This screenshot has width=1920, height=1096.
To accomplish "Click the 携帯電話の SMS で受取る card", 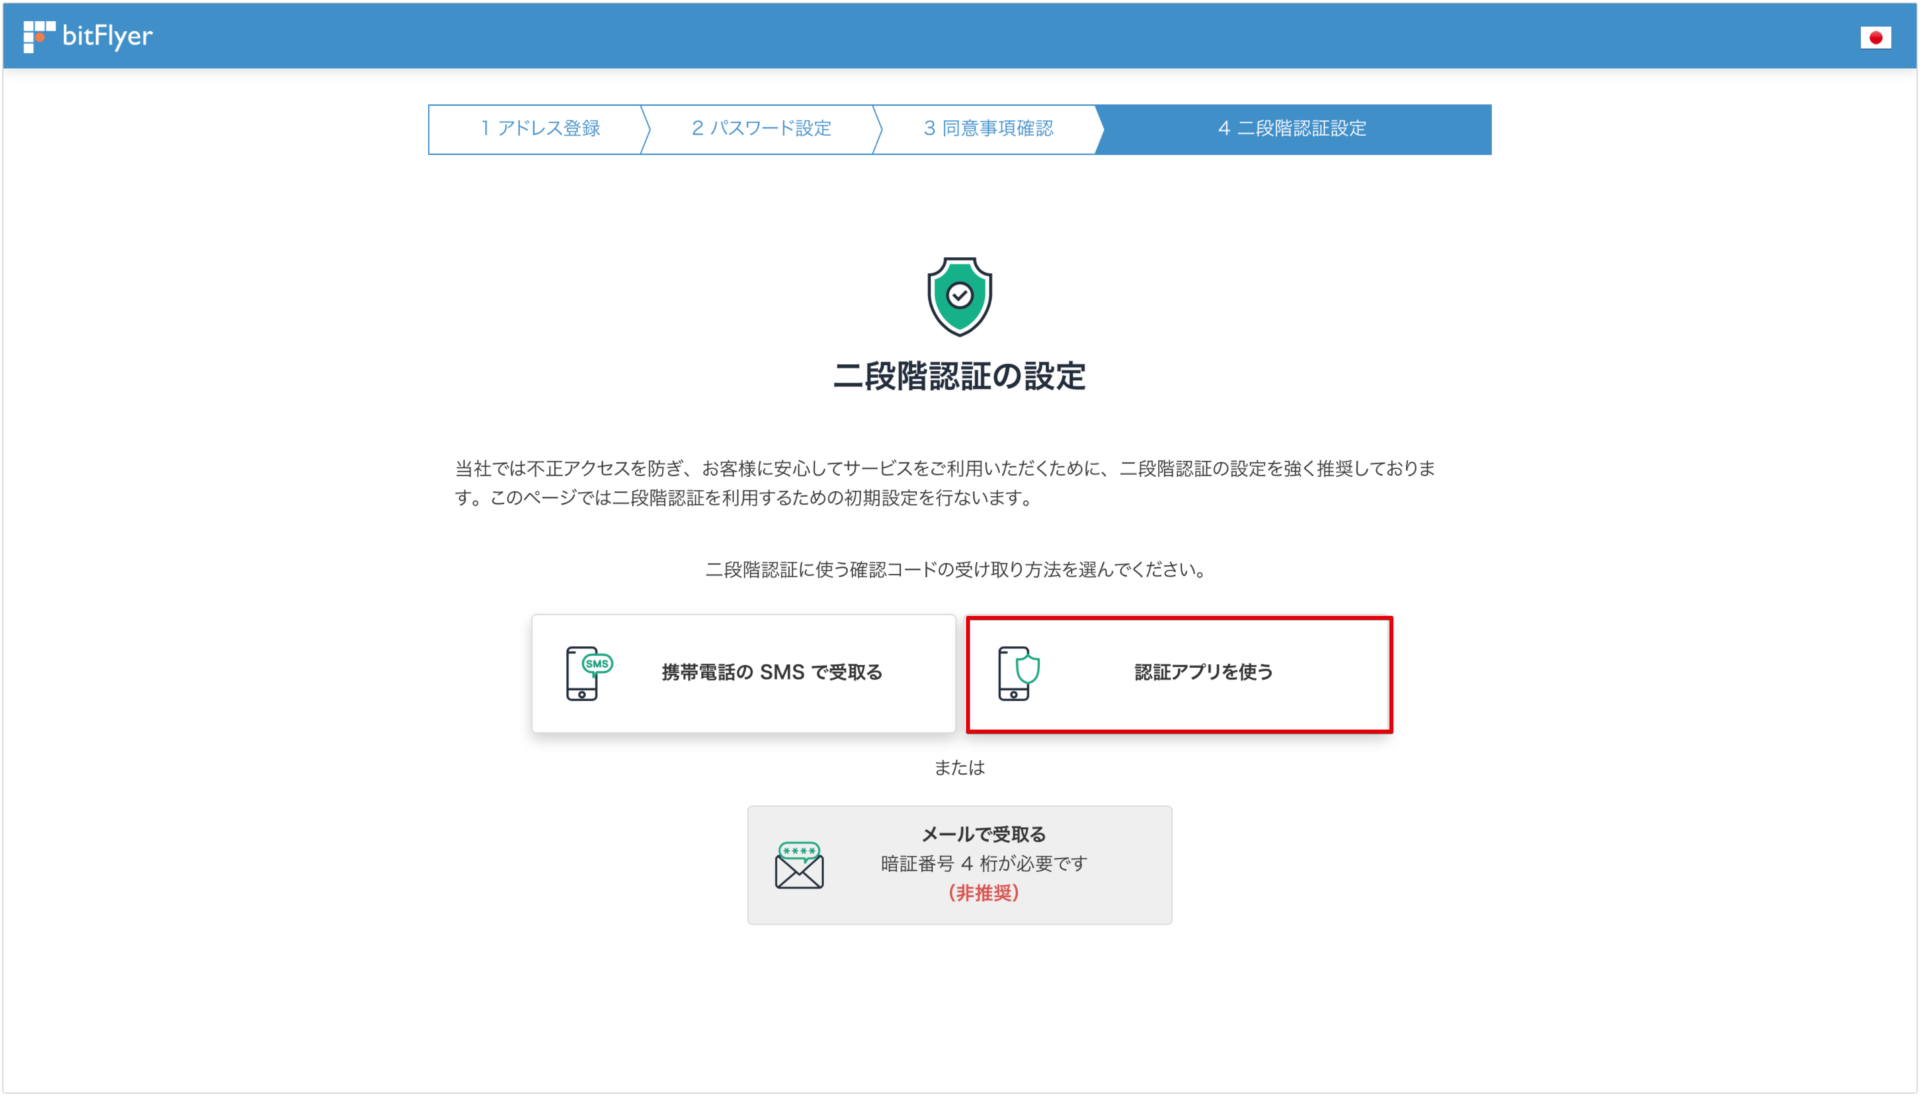I will click(743, 673).
